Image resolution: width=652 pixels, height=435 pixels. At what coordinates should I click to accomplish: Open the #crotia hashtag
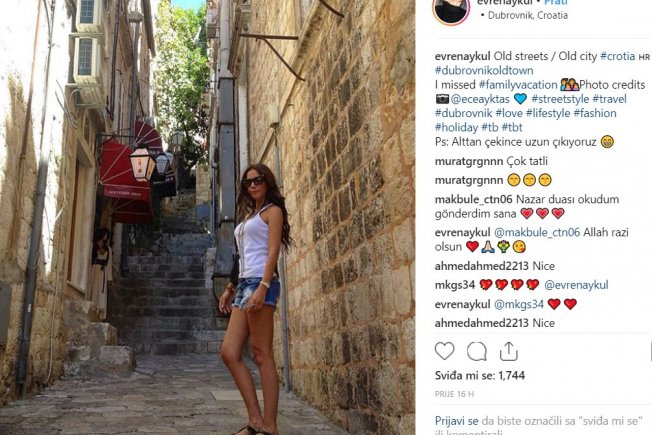(617, 56)
